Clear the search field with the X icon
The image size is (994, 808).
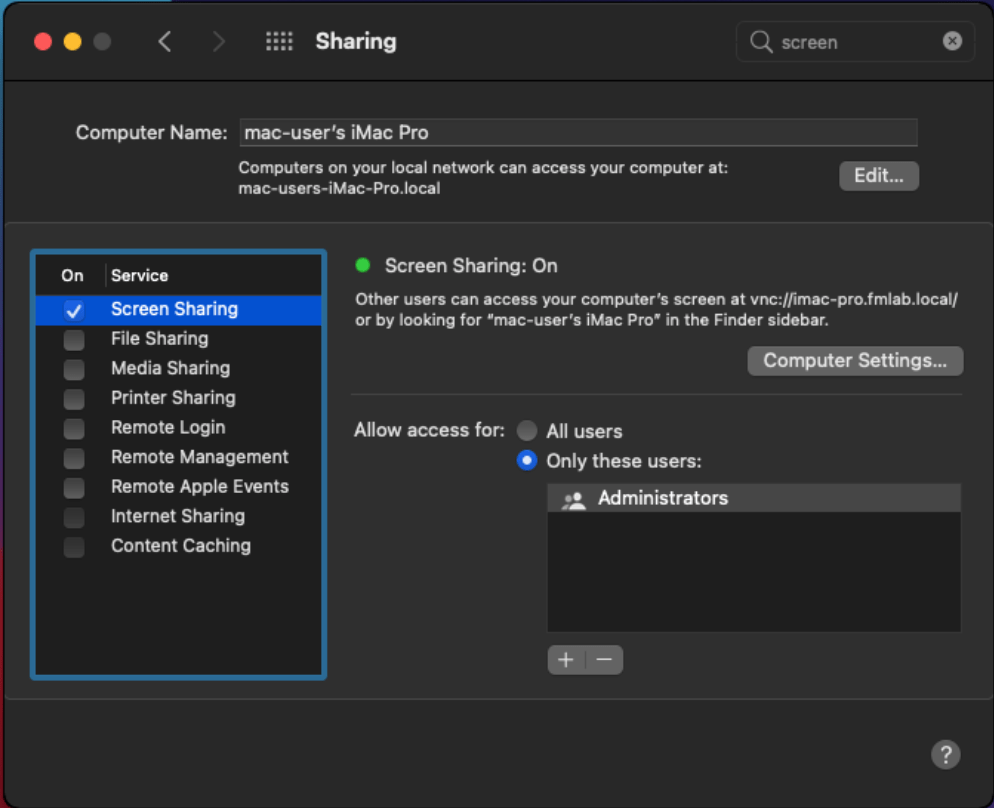click(952, 41)
